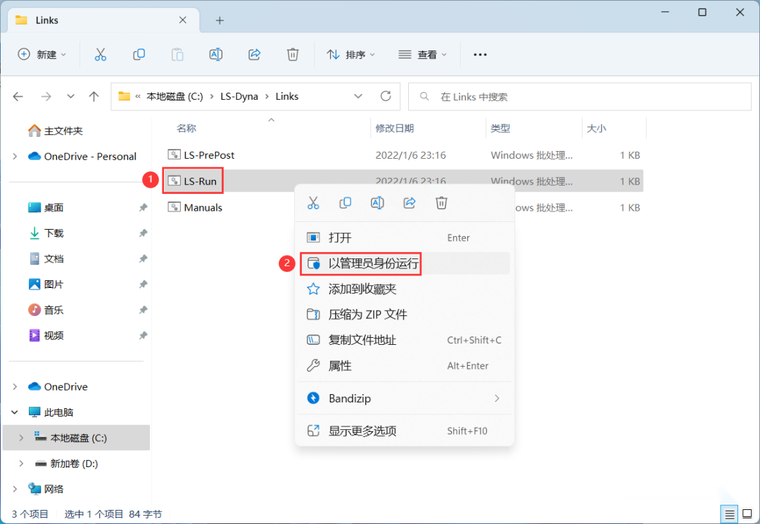Expand the 新加卷 (D:) node

coord(21,463)
